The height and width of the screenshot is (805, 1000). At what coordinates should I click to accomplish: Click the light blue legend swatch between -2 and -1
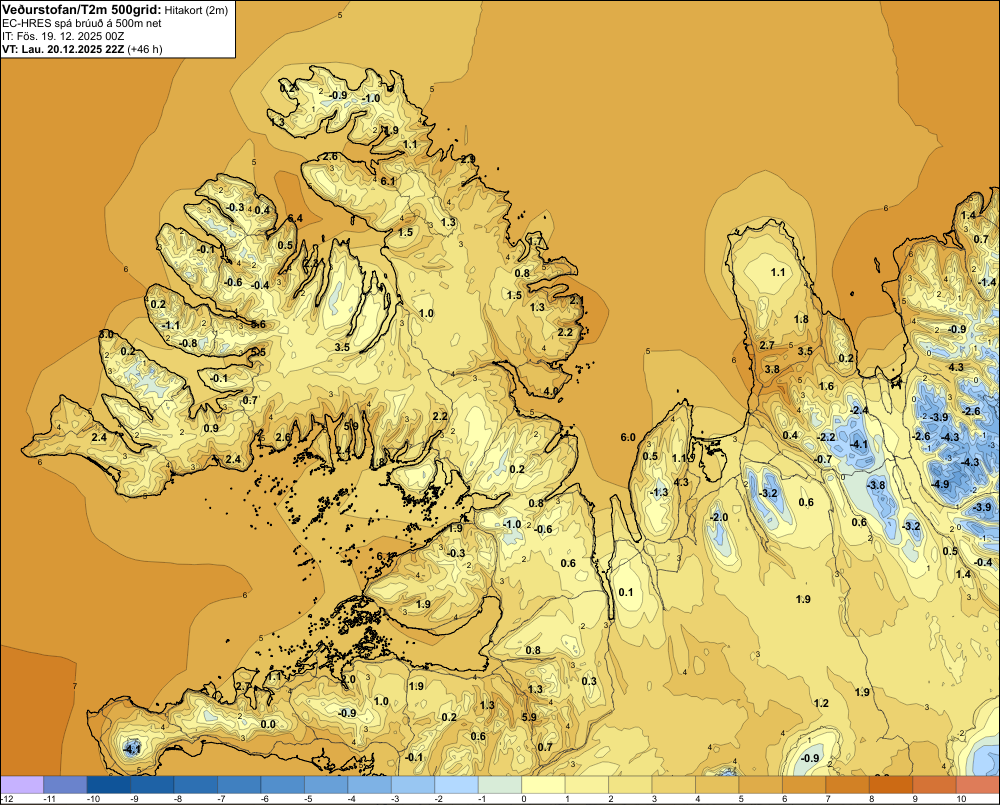point(457,784)
